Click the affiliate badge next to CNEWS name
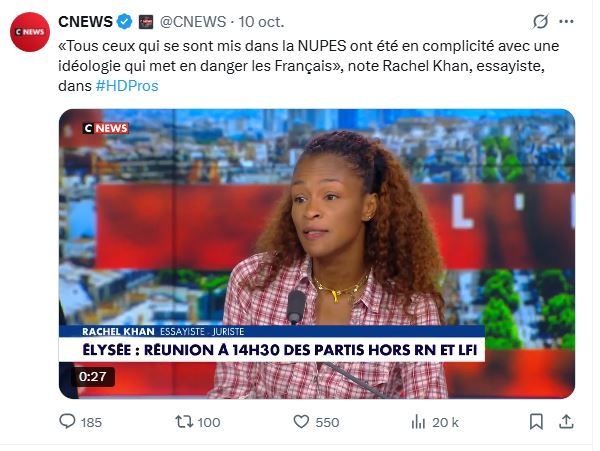This screenshot has height=451, width=600. click(x=146, y=22)
